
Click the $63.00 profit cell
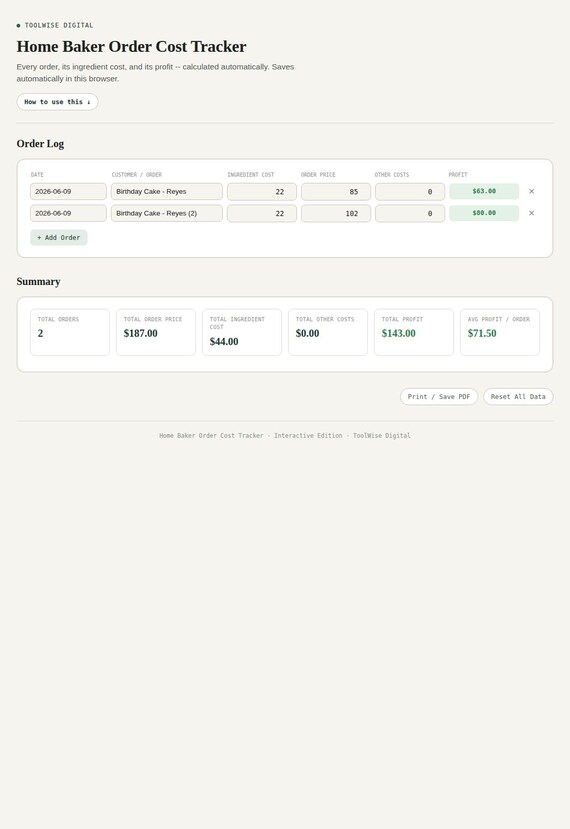484,191
